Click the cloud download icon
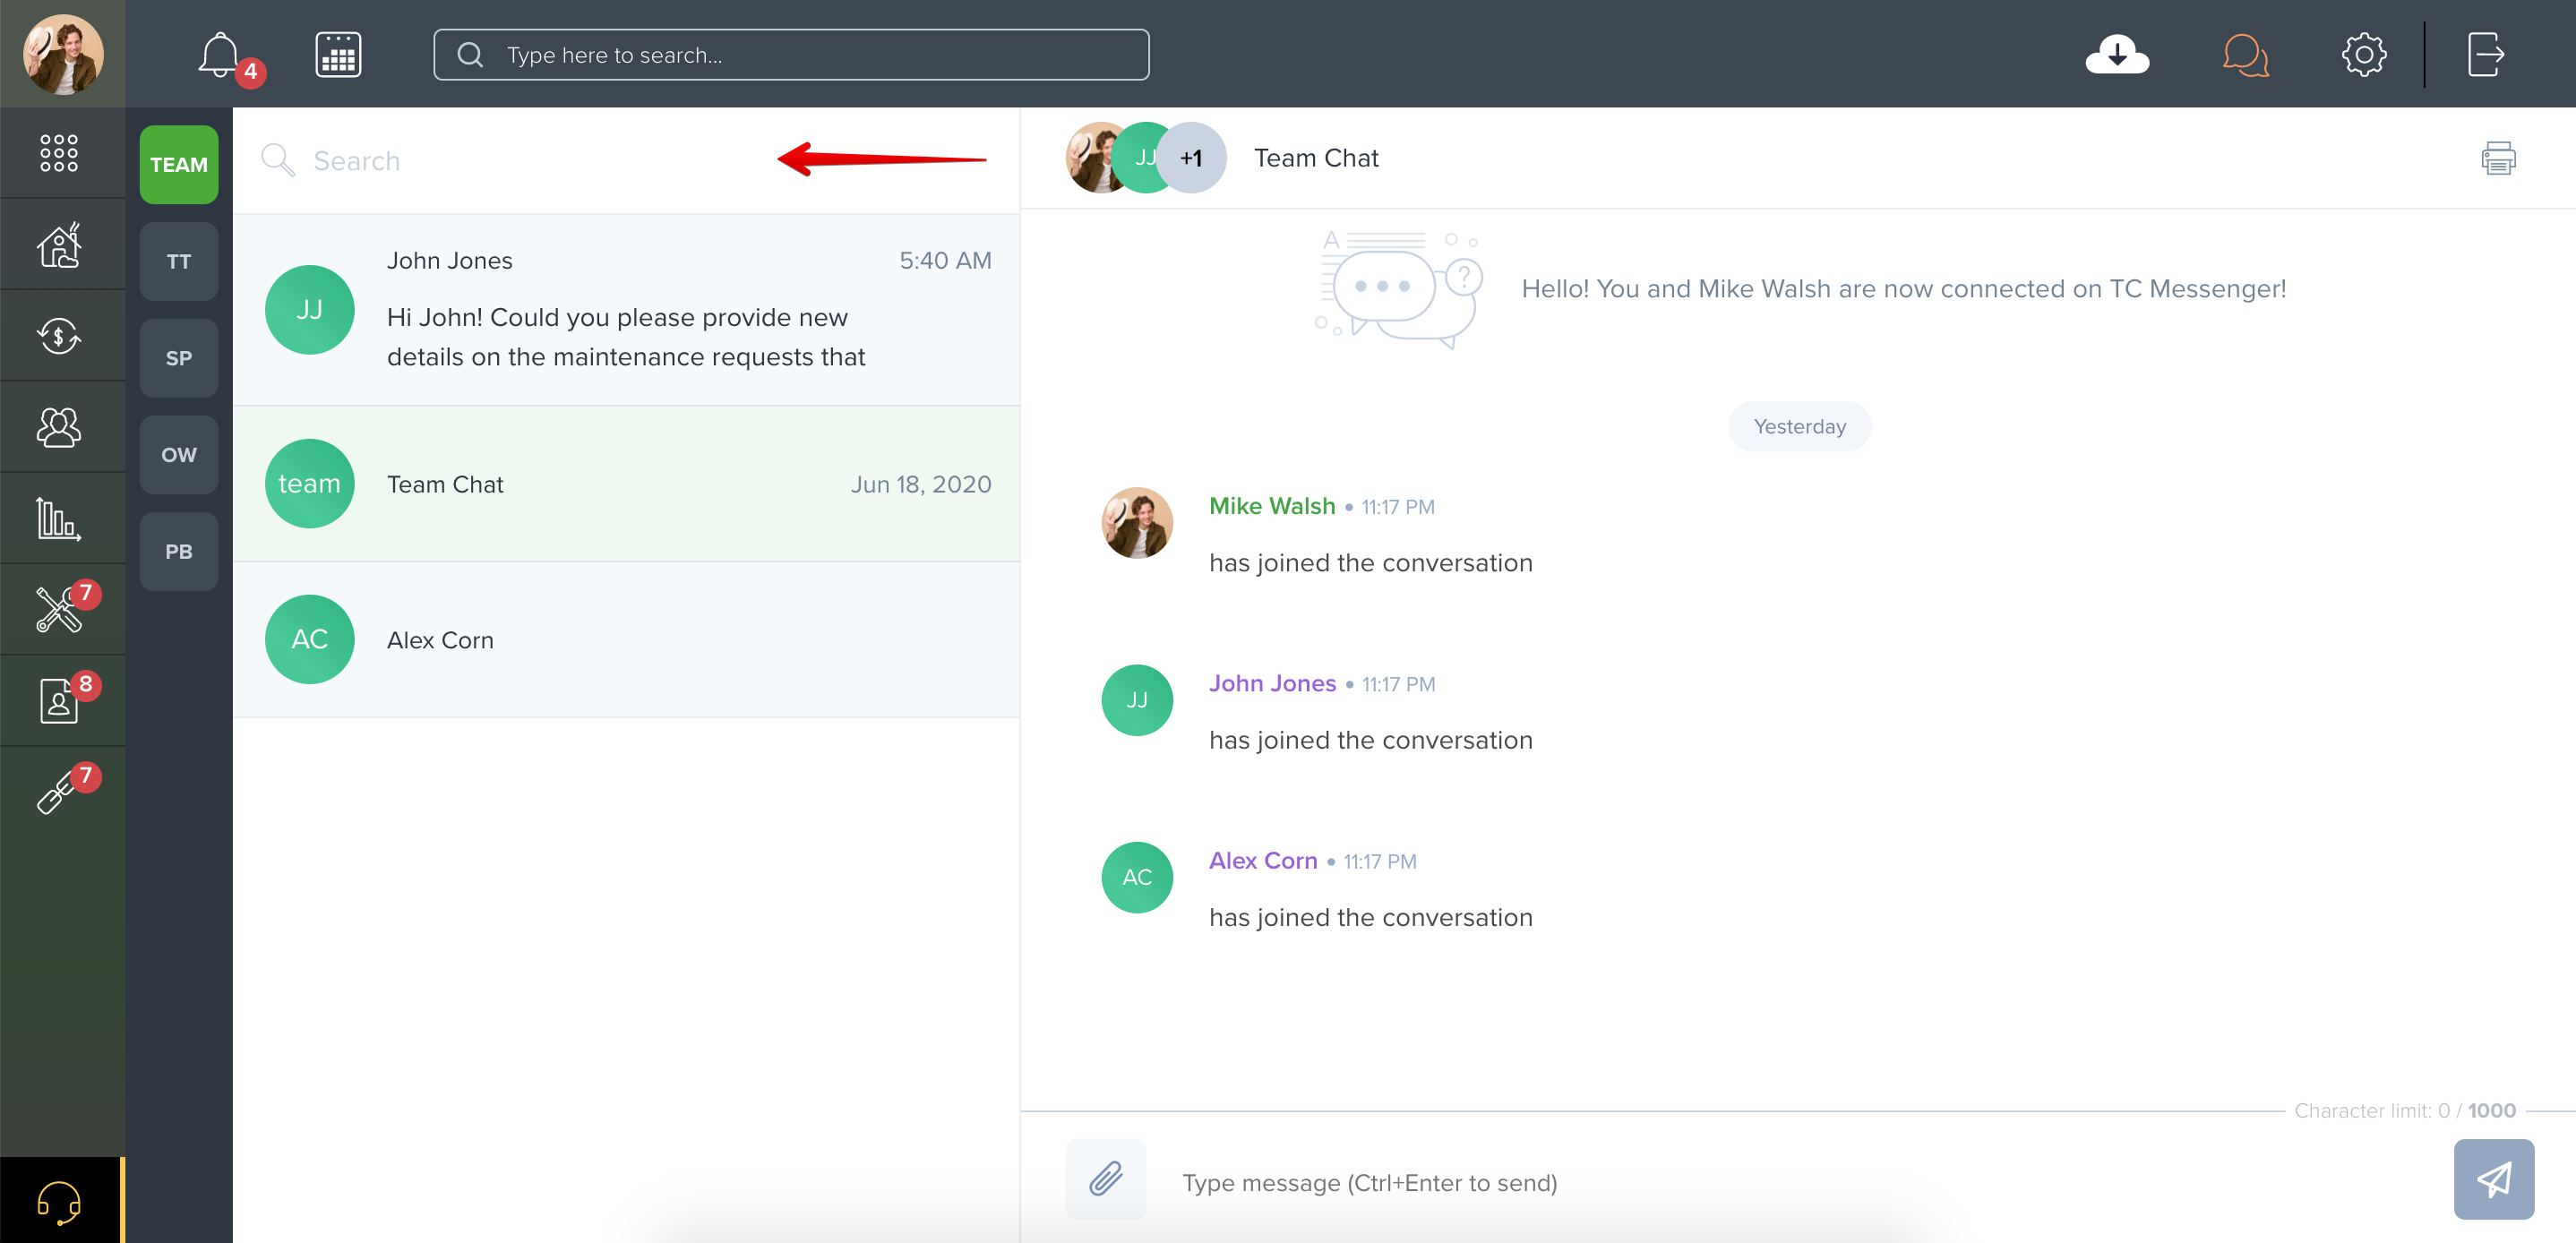Image resolution: width=2576 pixels, height=1243 pixels. click(x=2117, y=55)
